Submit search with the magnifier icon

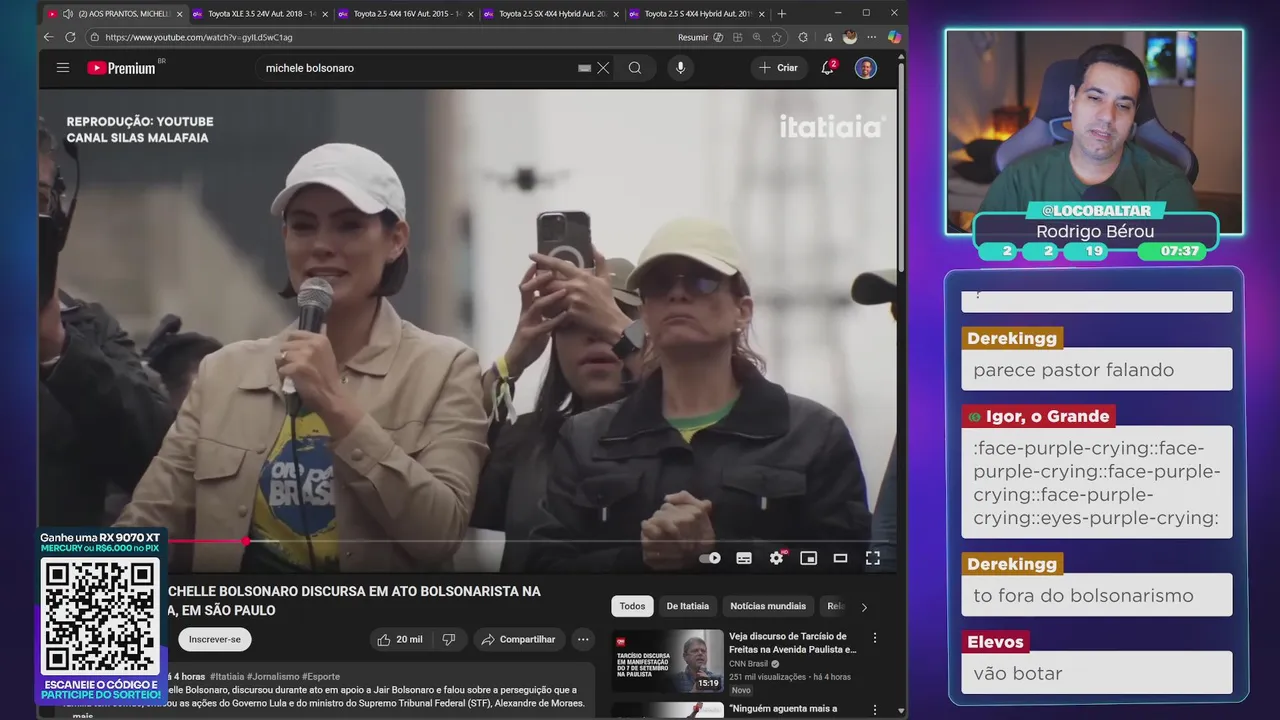tap(635, 68)
